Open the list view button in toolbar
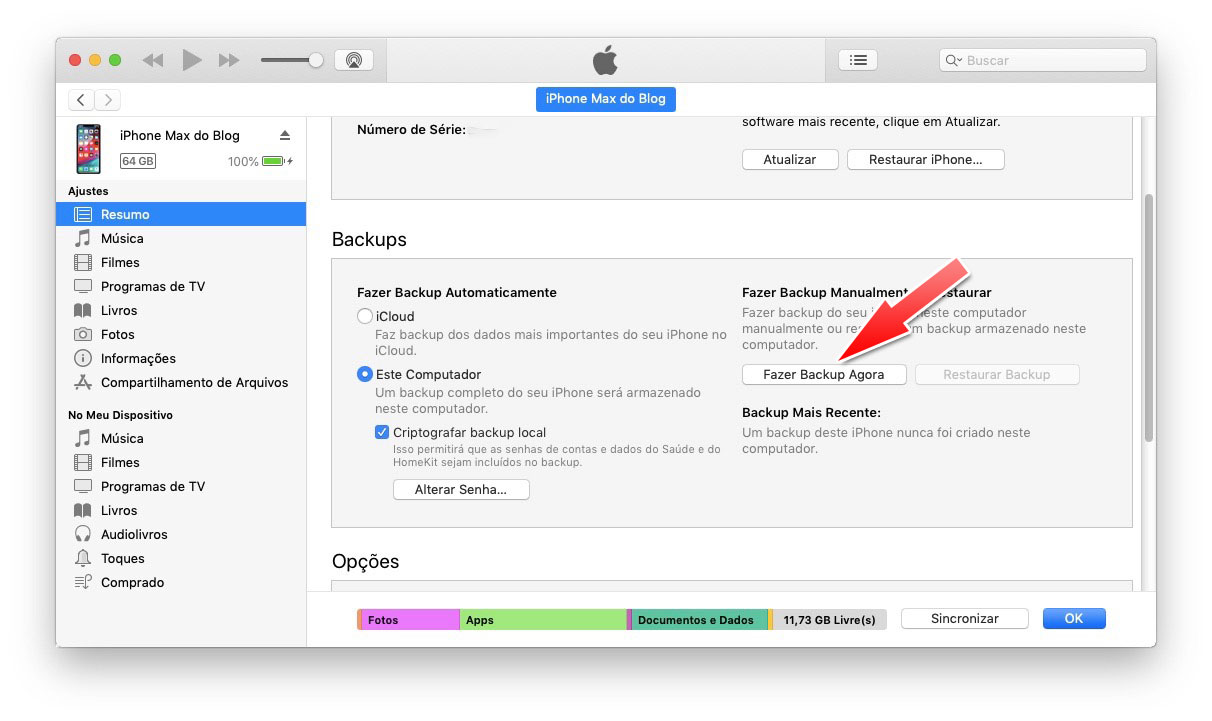Screen dimensions: 1212x721 click(857, 60)
